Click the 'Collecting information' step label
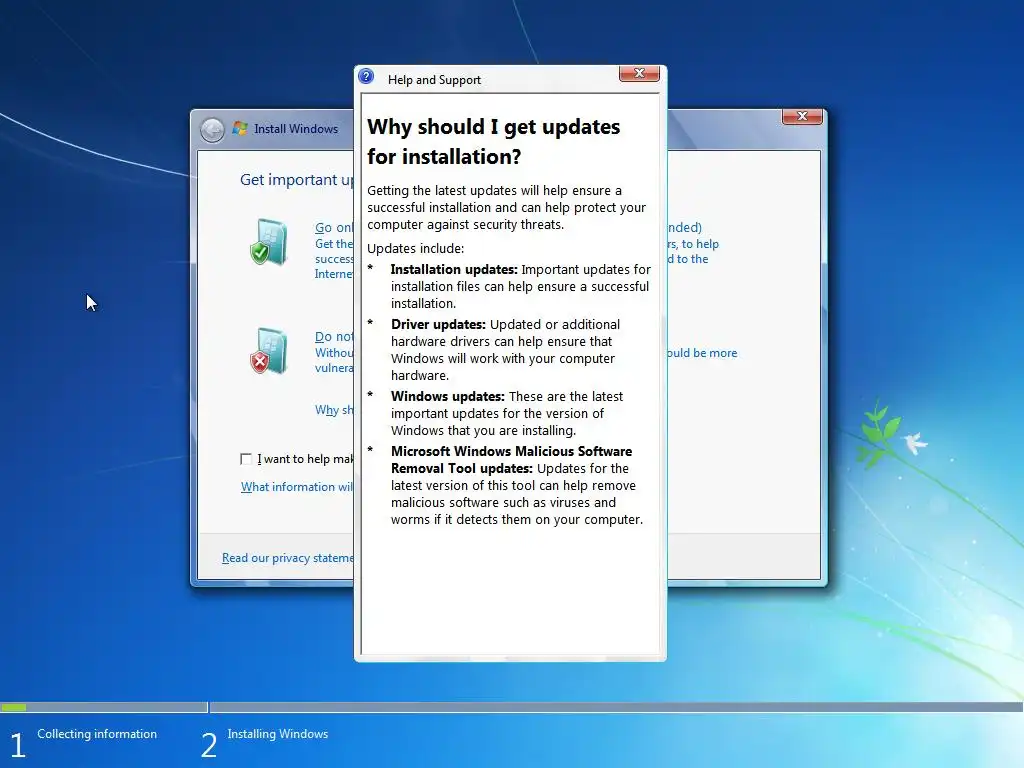 tap(97, 734)
